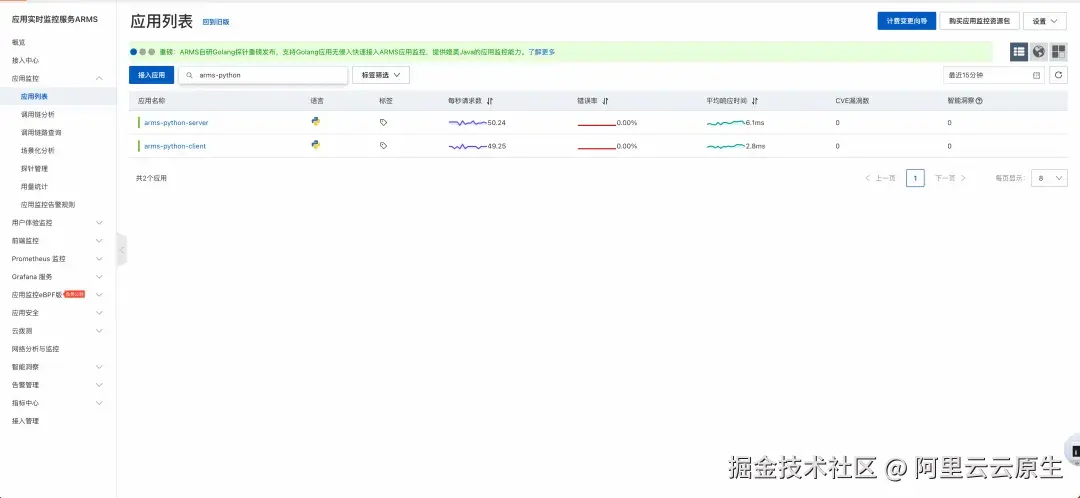This screenshot has width=1080, height=498.
Task: Click the search magnifier icon in search box
Action: (x=189, y=75)
